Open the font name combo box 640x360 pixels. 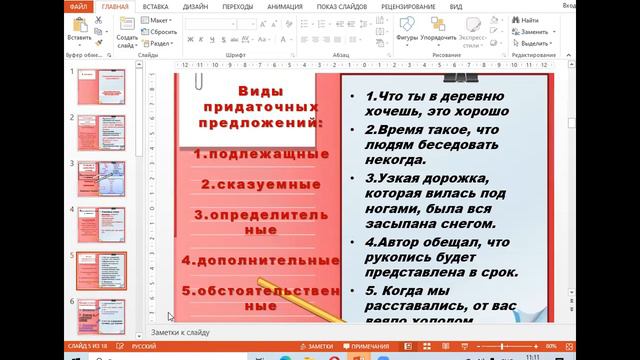(x=211, y=24)
